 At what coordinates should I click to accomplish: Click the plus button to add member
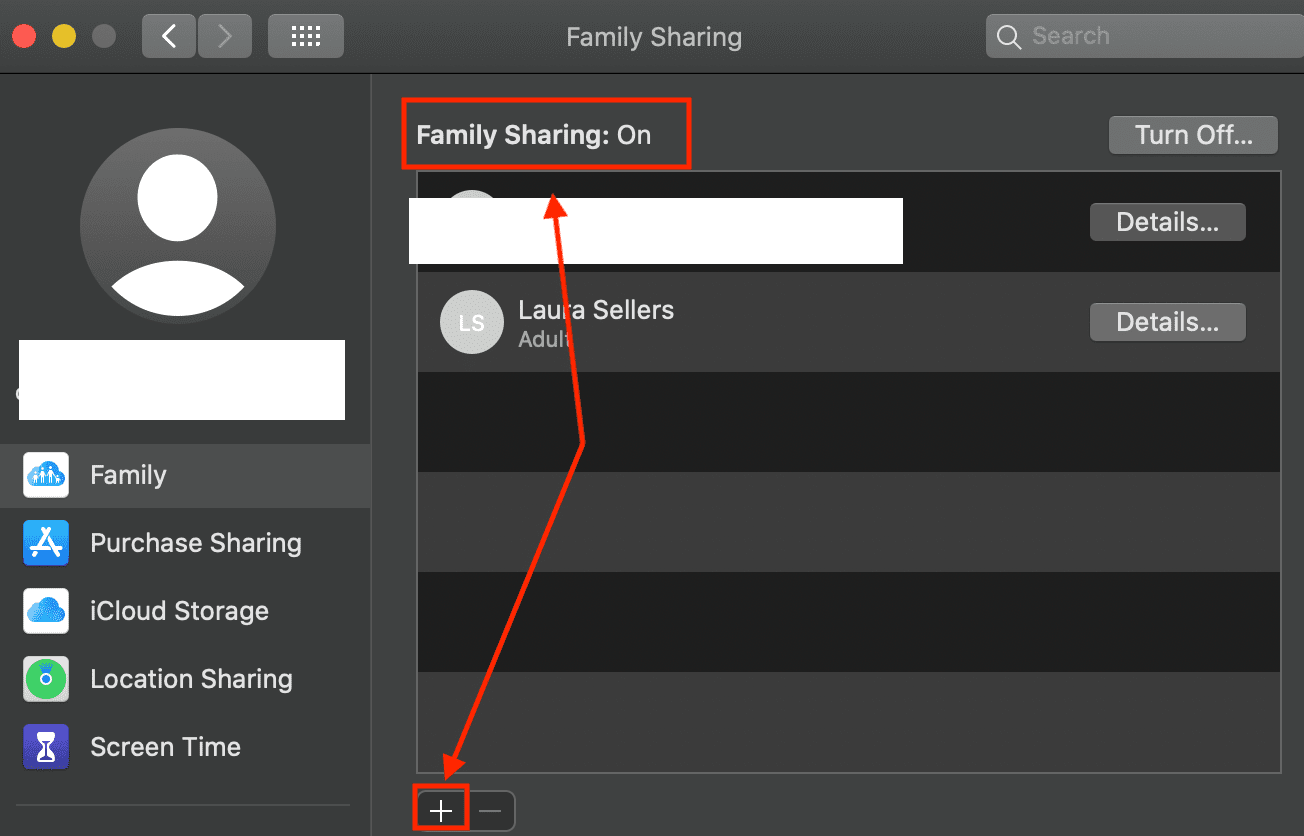click(x=441, y=811)
